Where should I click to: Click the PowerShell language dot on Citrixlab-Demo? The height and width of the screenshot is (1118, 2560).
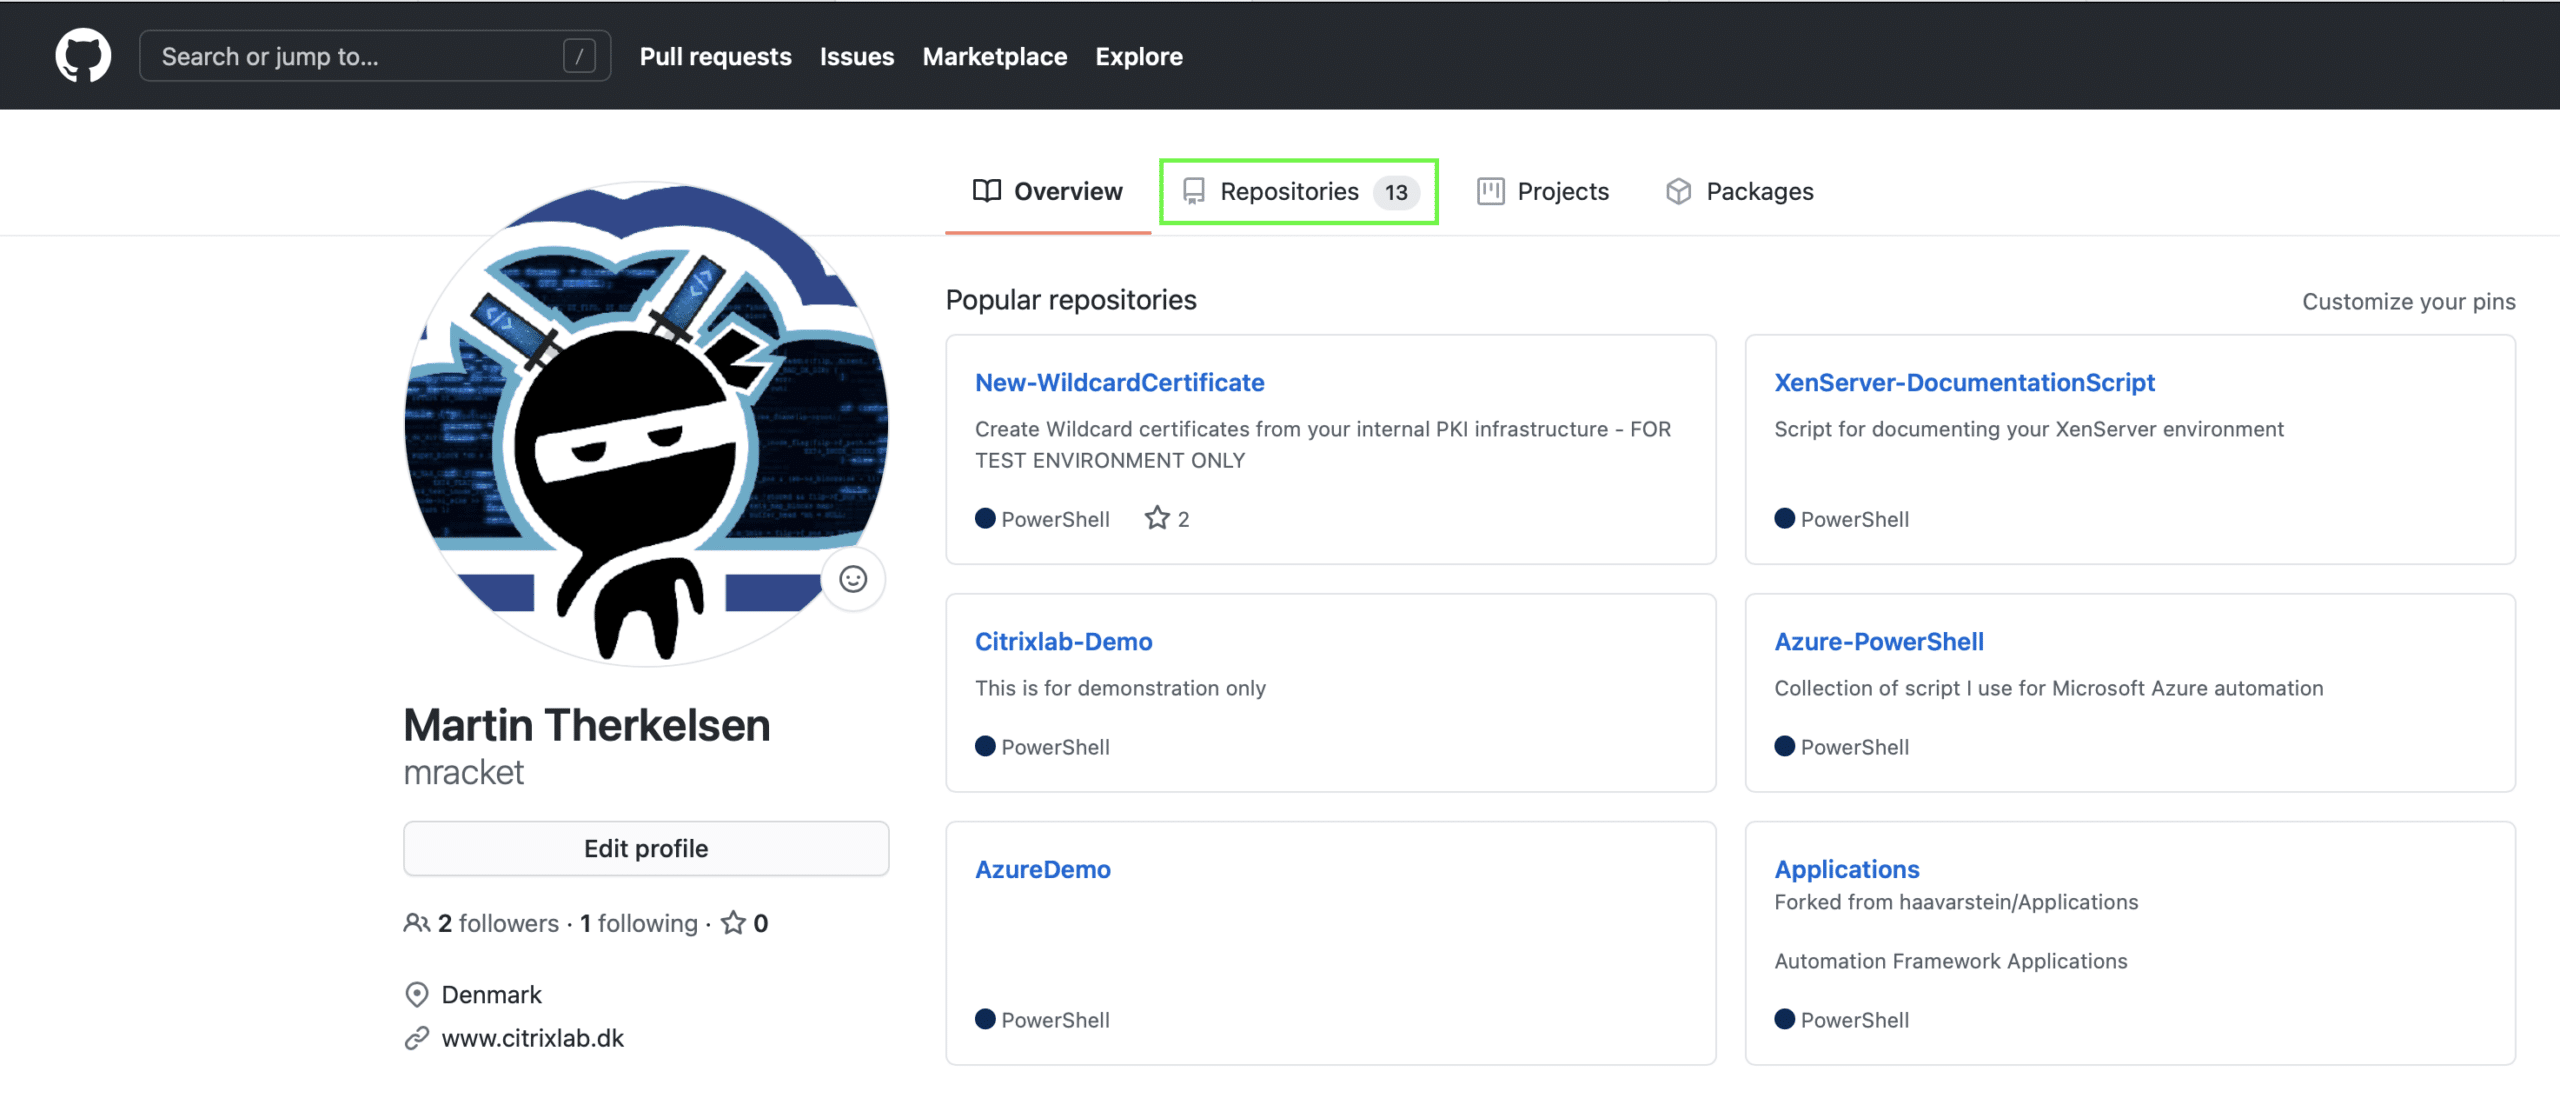985,746
